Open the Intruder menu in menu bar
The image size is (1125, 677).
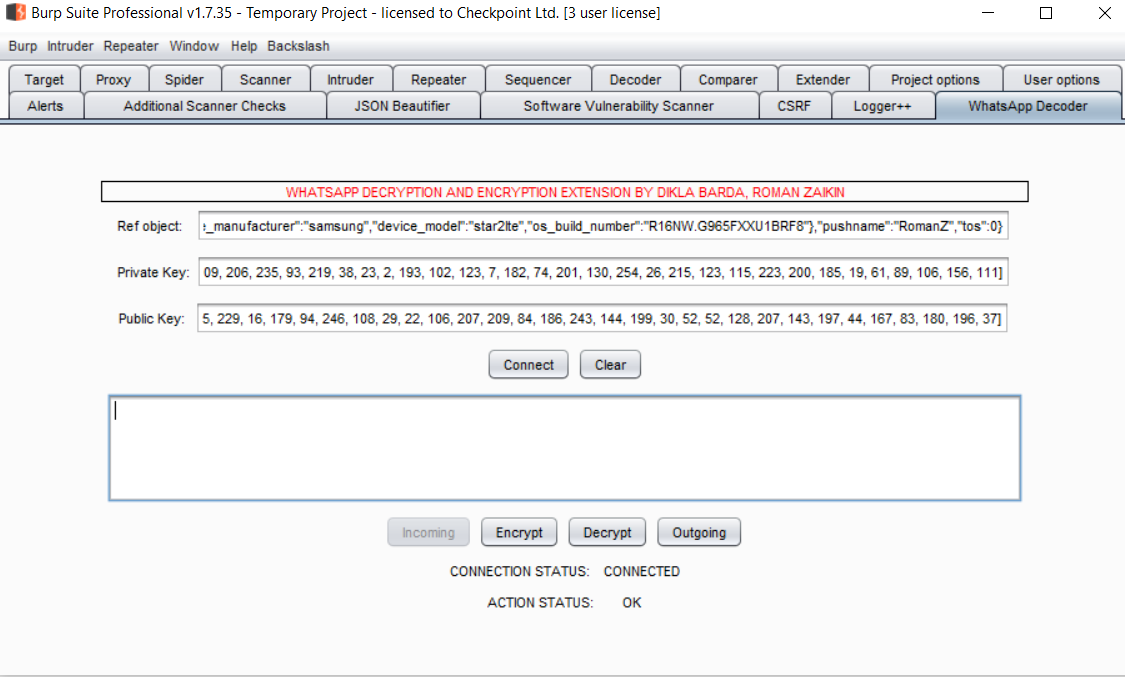[x=70, y=46]
